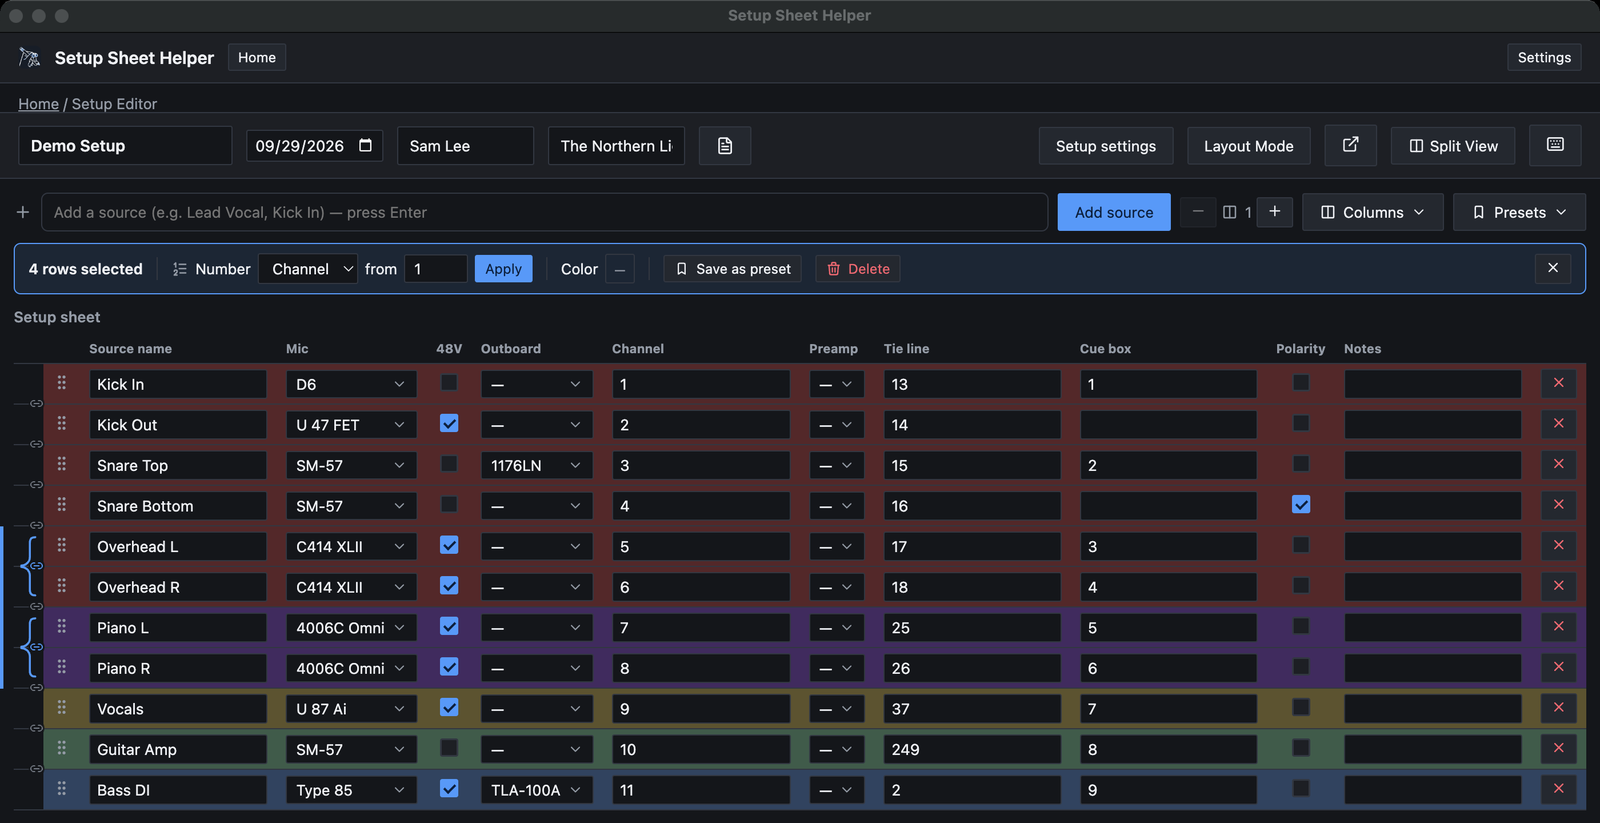The image size is (1600, 823).
Task: Delete the Kick In row
Action: (x=1558, y=383)
